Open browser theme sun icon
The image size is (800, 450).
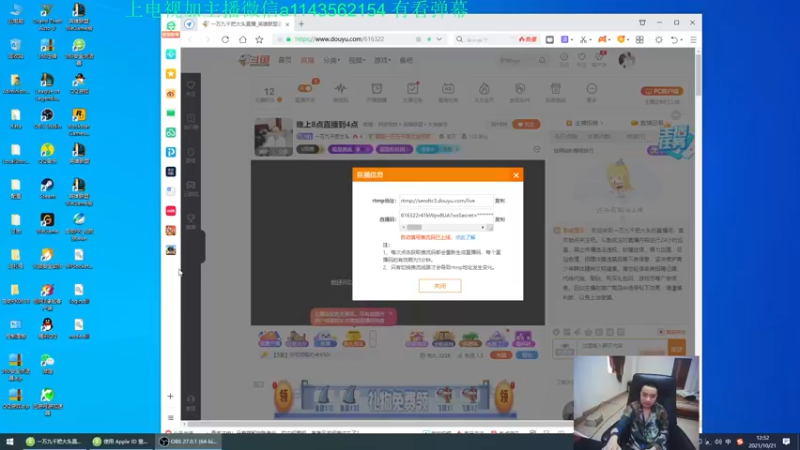click(659, 39)
